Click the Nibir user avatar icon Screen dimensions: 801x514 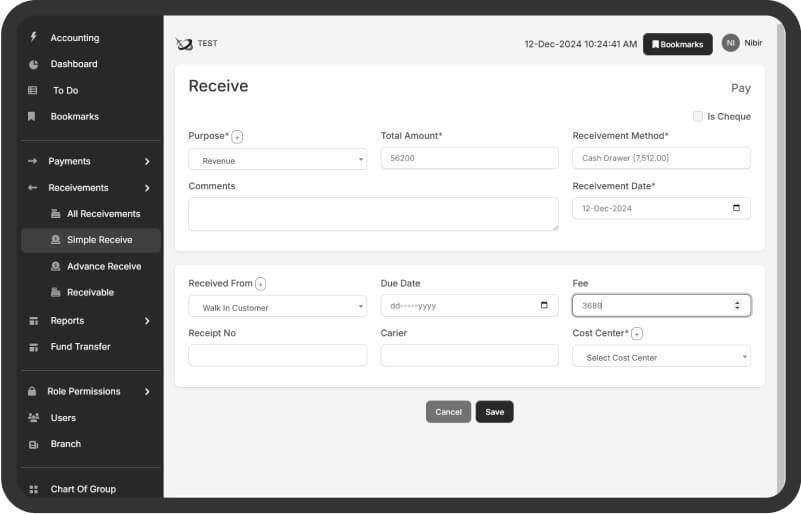point(731,43)
